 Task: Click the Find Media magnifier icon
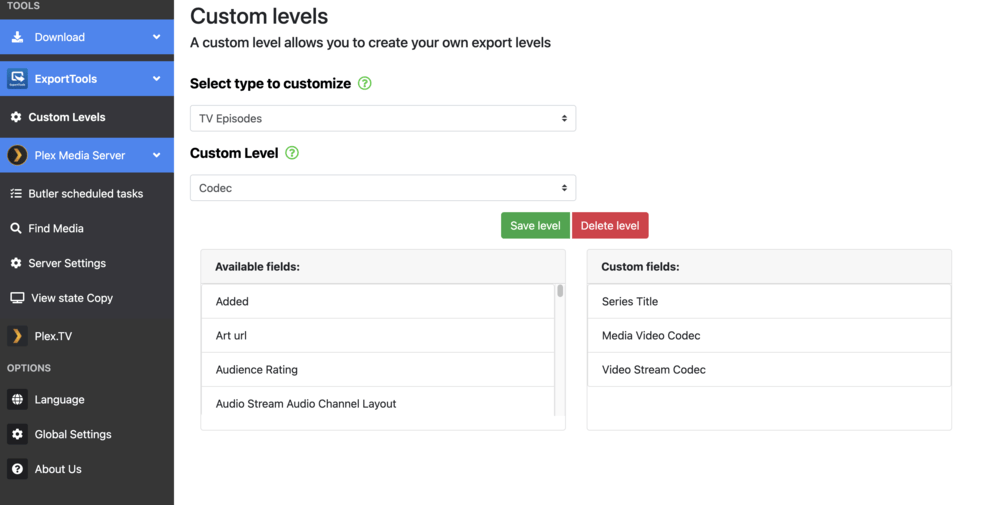[x=16, y=228]
